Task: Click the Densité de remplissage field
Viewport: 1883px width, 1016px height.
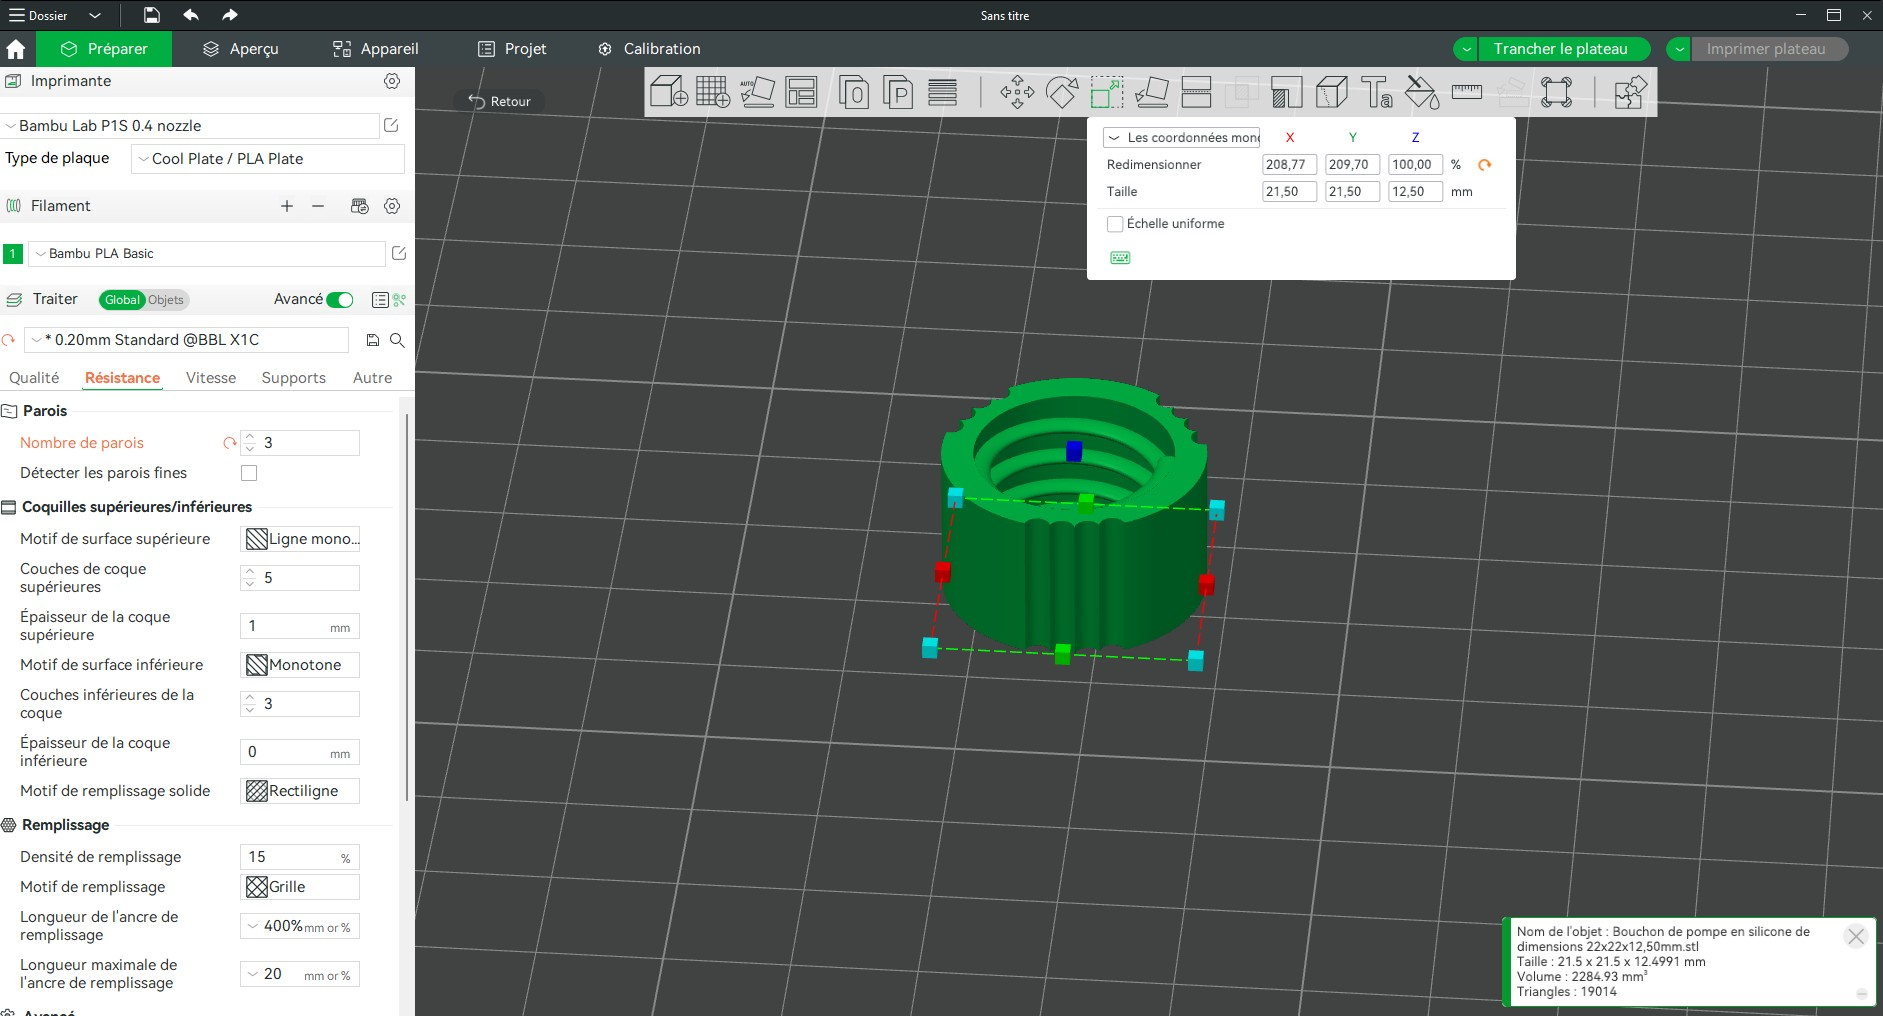Action: click(x=299, y=857)
